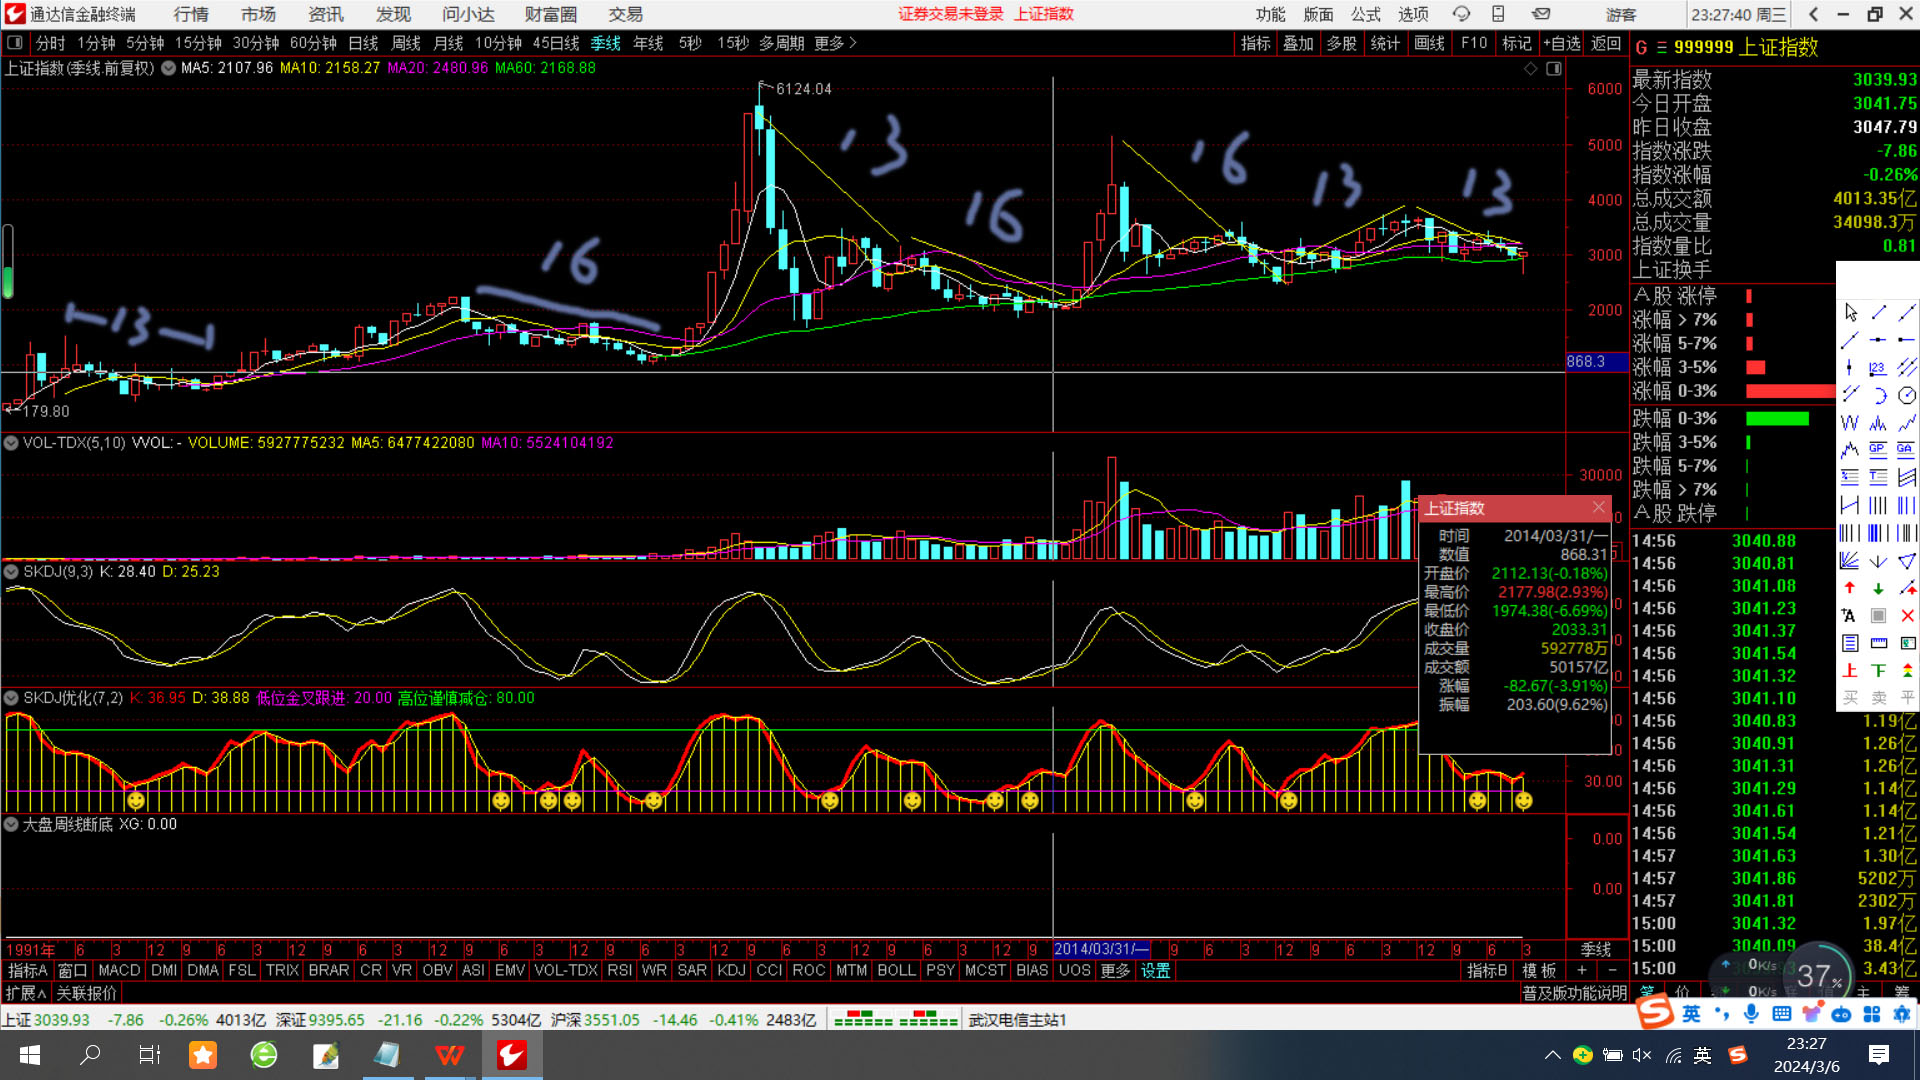
Task: Select the ruler measurement tool
Action: click(x=1878, y=643)
